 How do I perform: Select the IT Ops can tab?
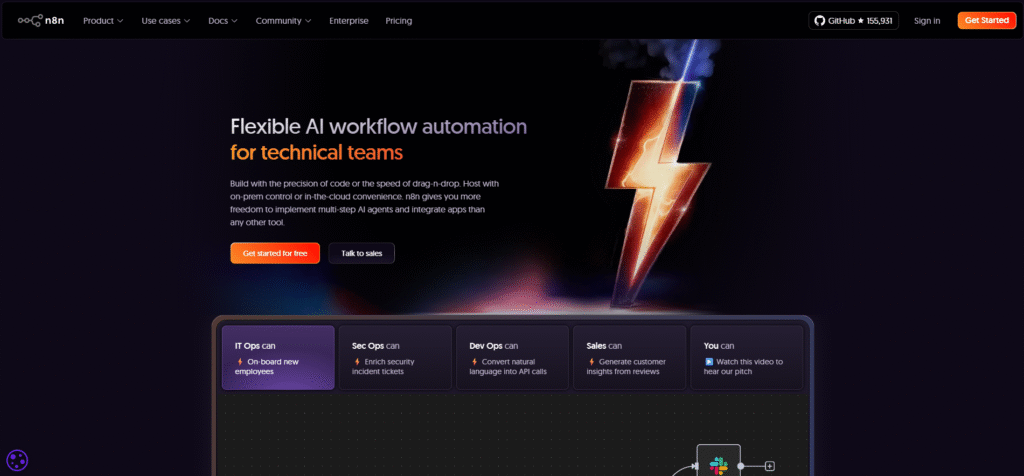(278, 357)
